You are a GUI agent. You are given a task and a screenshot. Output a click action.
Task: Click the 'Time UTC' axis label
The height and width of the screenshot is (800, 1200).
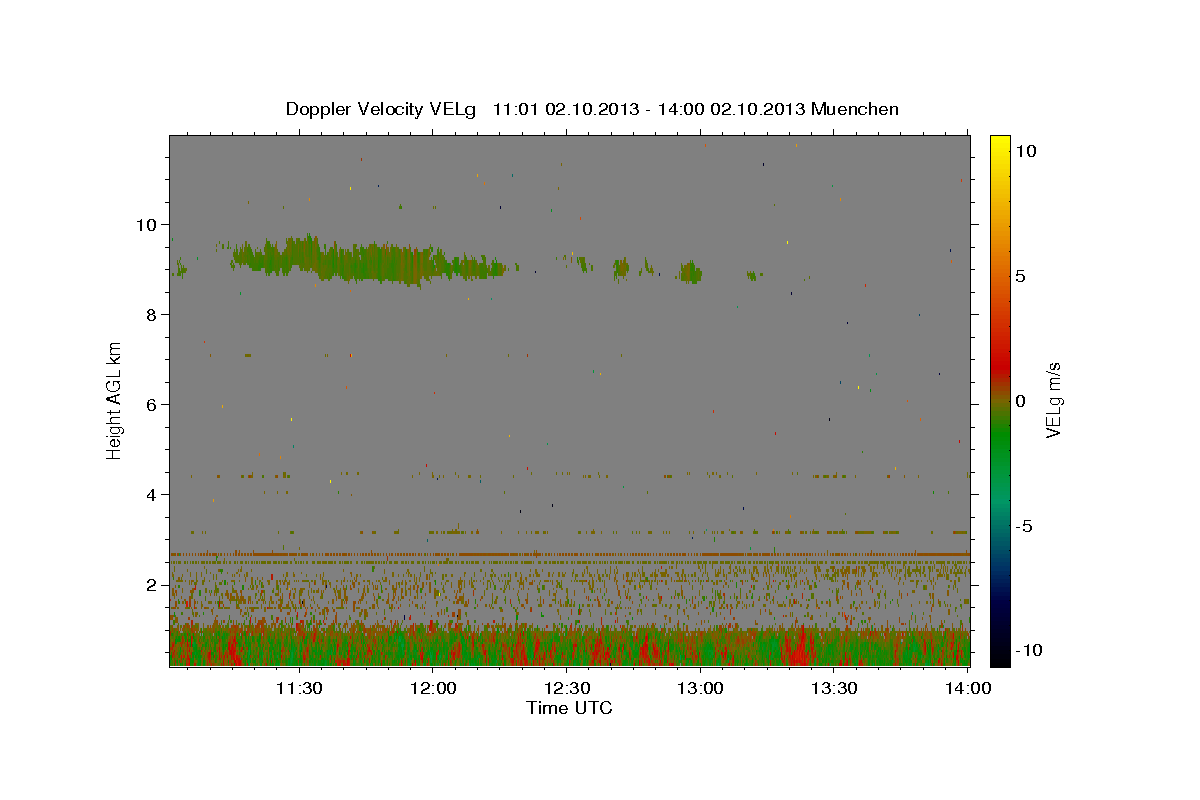569,708
